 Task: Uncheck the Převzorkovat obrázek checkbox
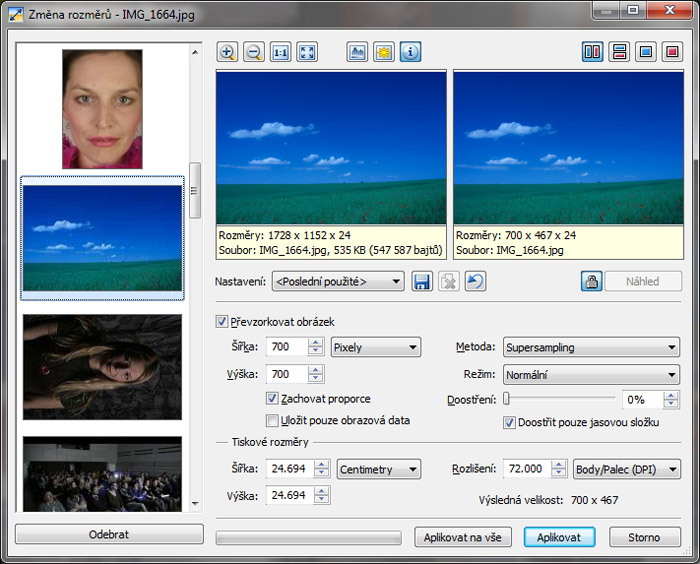(x=222, y=322)
